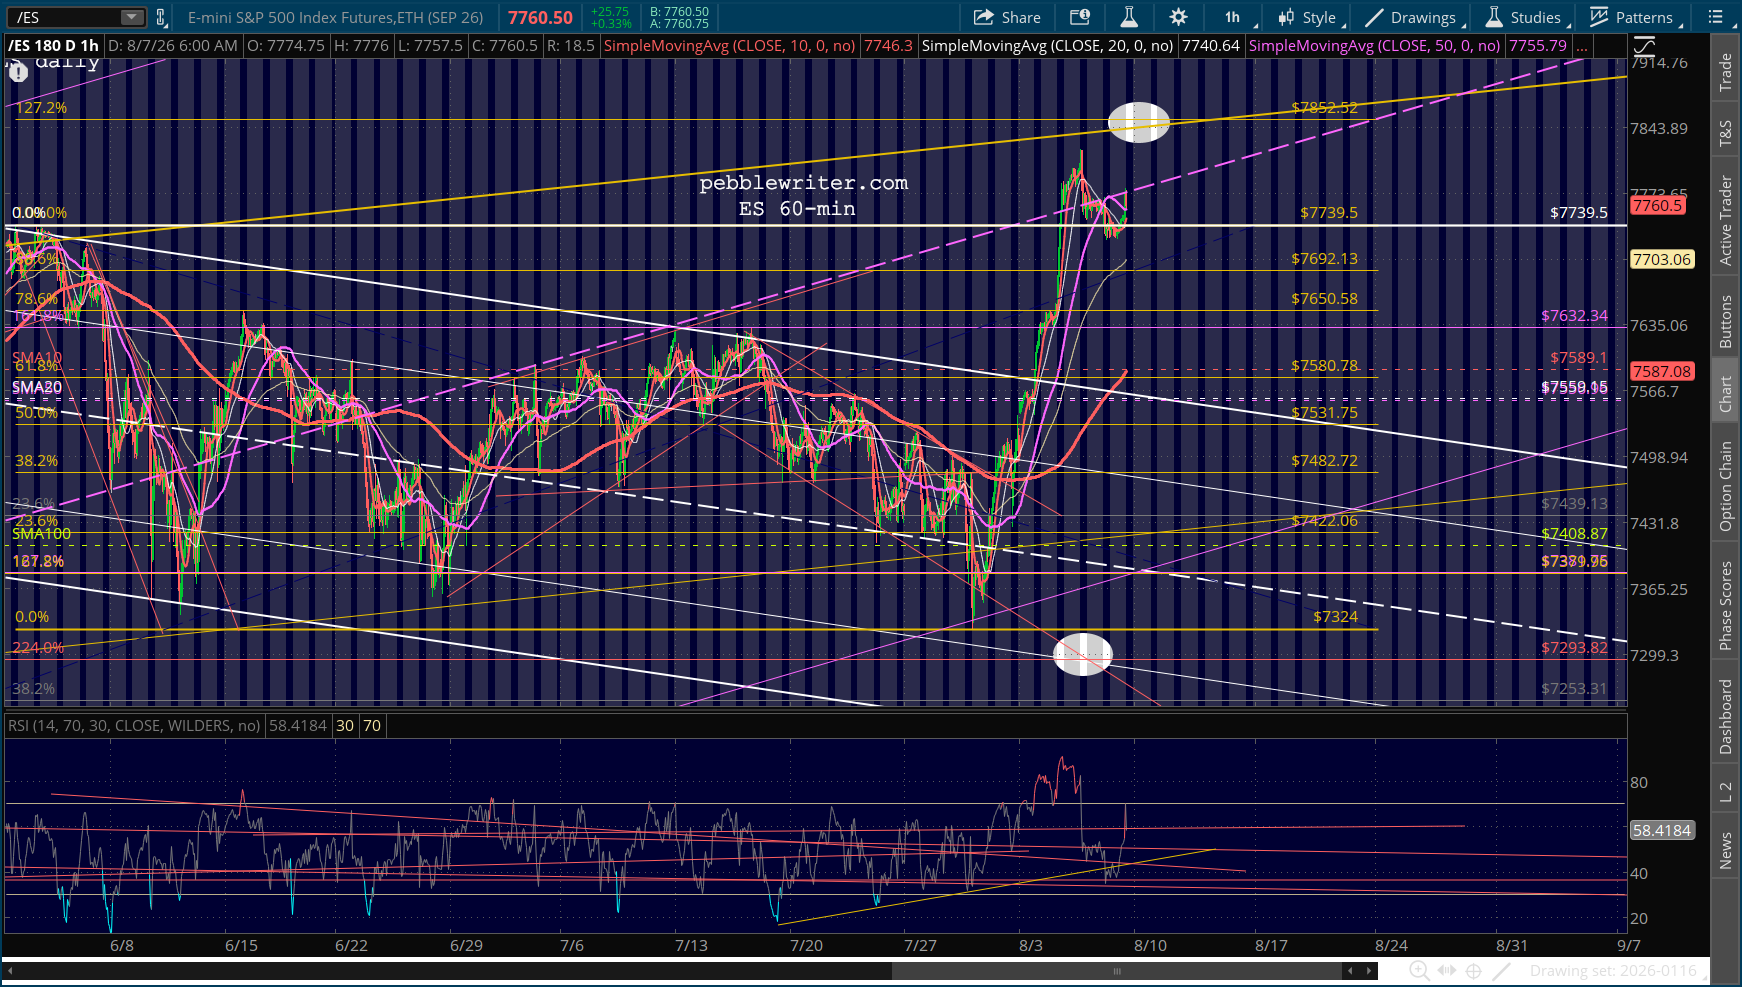Open the Trade side tab
1742x987 pixels.
click(x=1725, y=73)
